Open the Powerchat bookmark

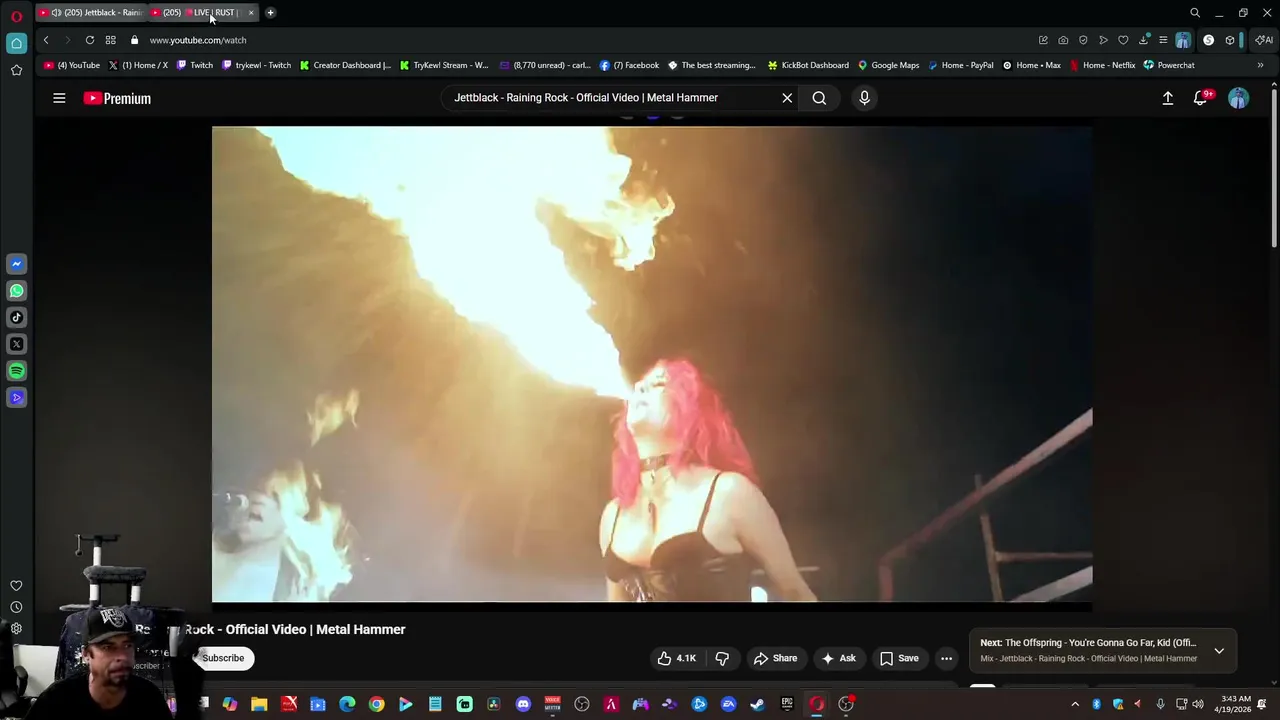1169,65
